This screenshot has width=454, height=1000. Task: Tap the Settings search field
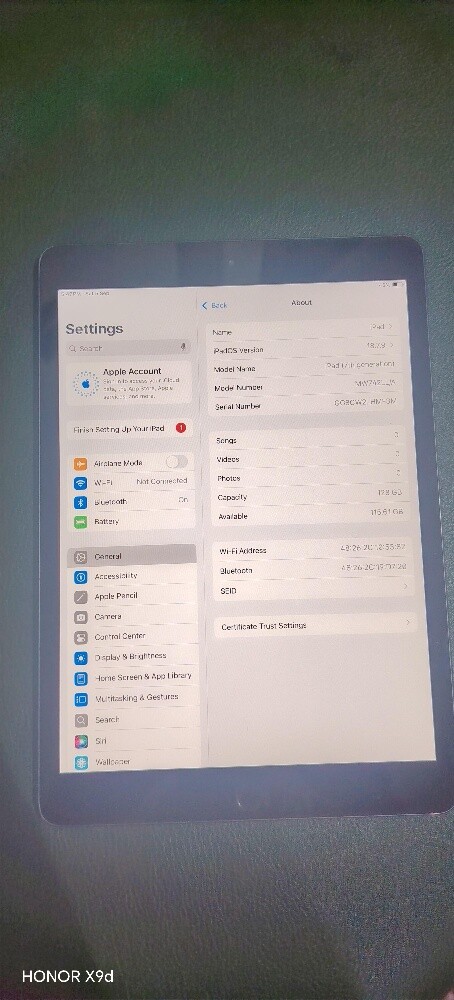click(x=128, y=348)
